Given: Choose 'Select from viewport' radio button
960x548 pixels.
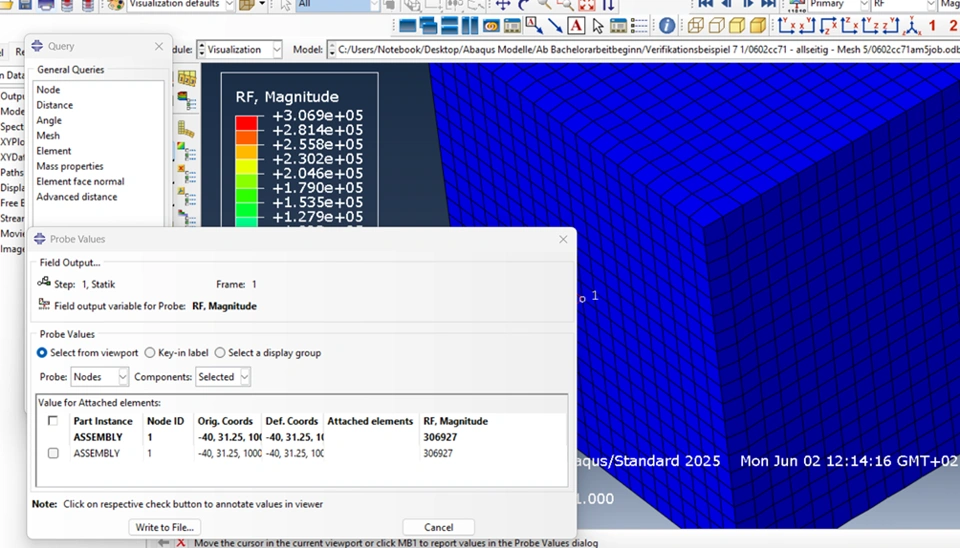Looking at the screenshot, I should [x=42, y=353].
